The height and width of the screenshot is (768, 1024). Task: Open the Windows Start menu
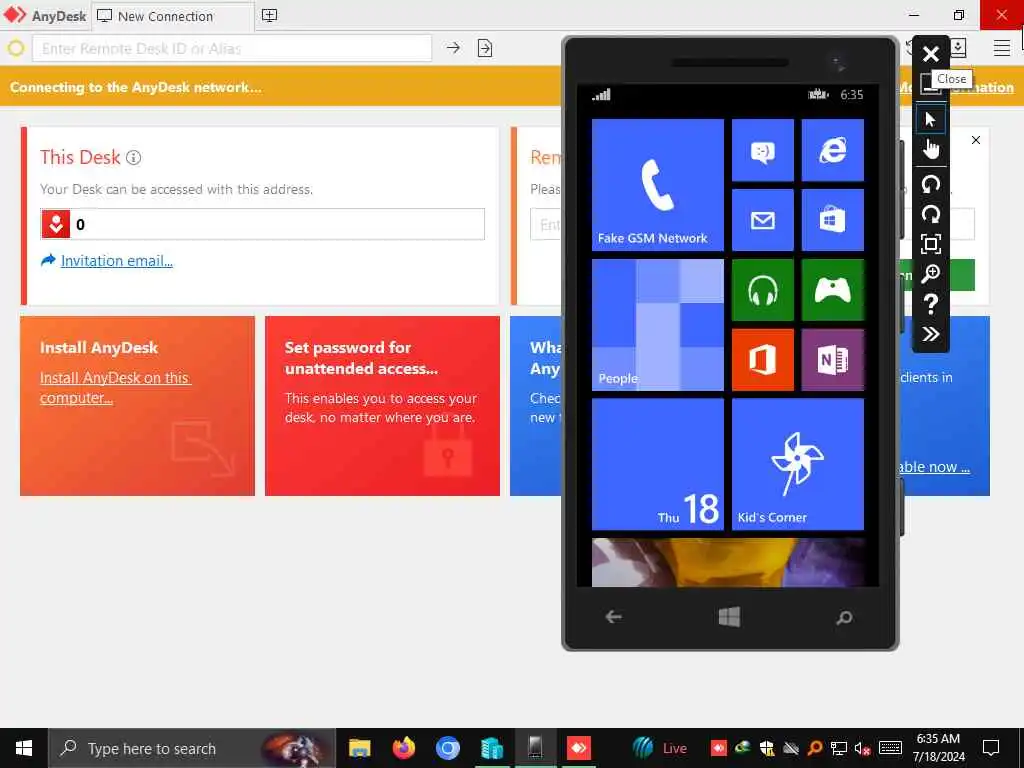pos(24,748)
